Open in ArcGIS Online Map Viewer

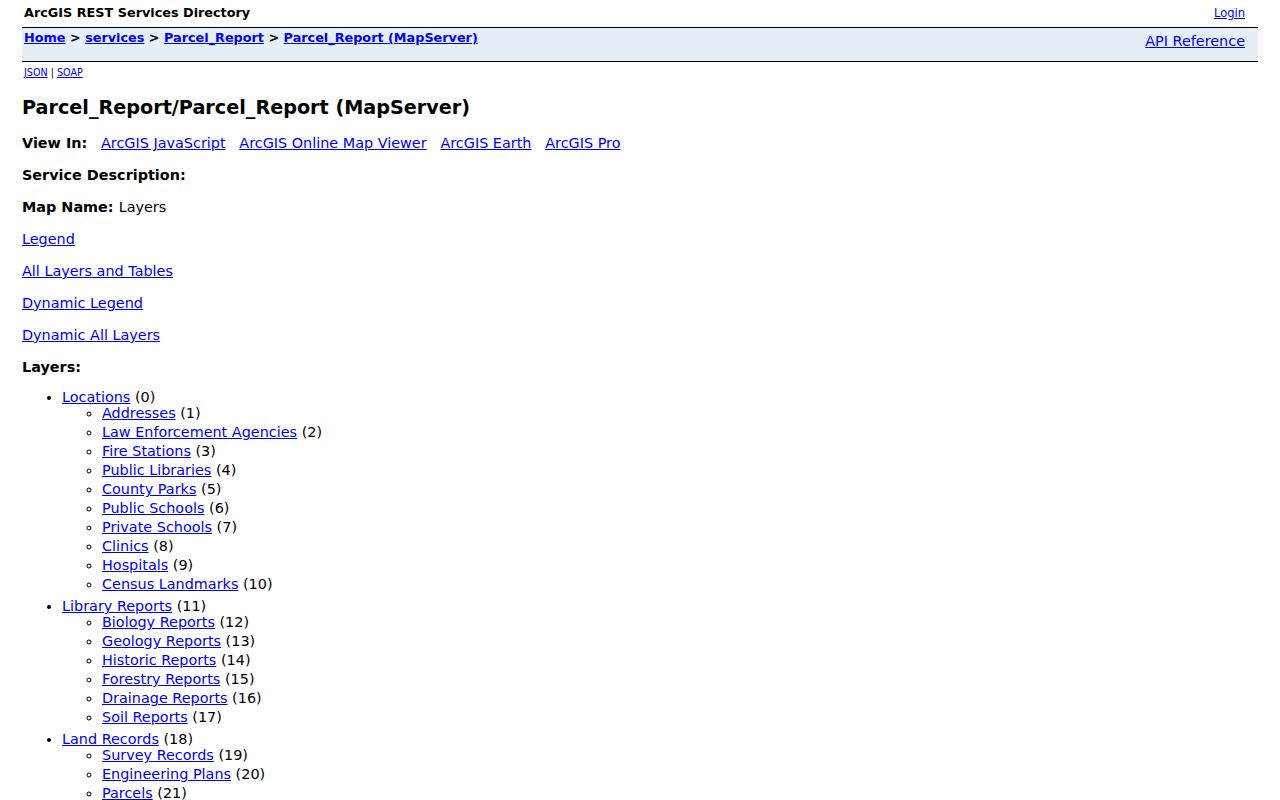(333, 143)
